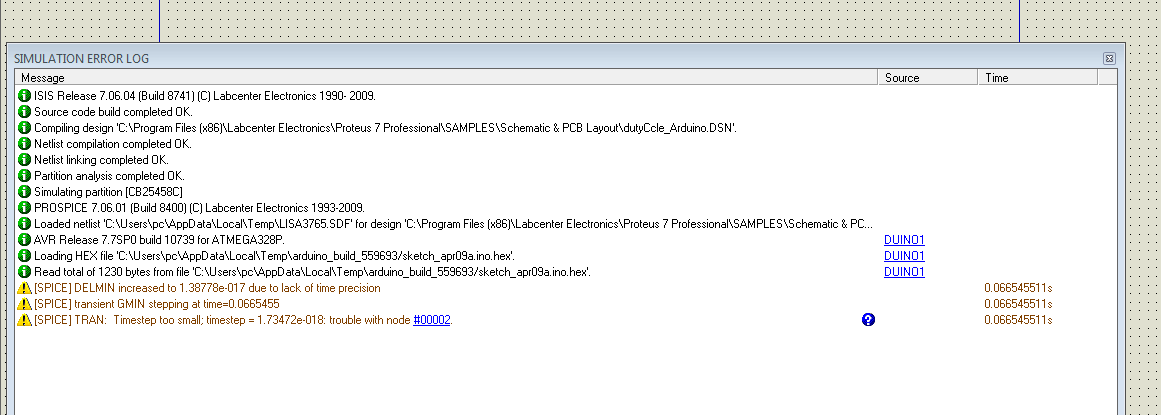Viewport: 1161px width, 415px height.
Task: Click warning icon beside transient GMIN stepping
Action: (24, 305)
